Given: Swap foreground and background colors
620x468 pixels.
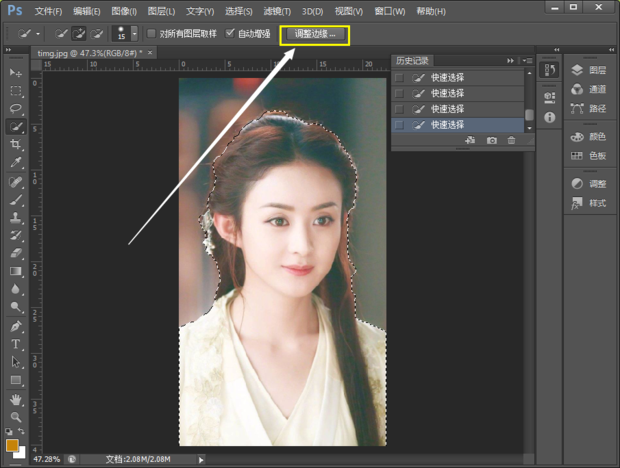Looking at the screenshot, I should tap(21, 431).
